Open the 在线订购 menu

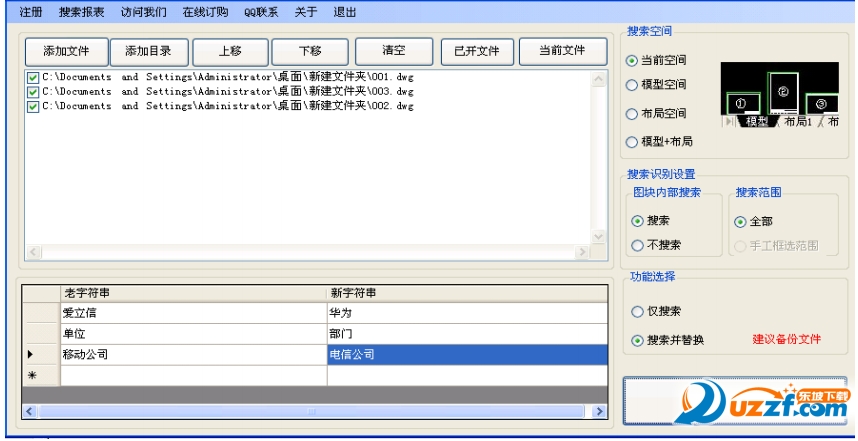click(x=206, y=13)
